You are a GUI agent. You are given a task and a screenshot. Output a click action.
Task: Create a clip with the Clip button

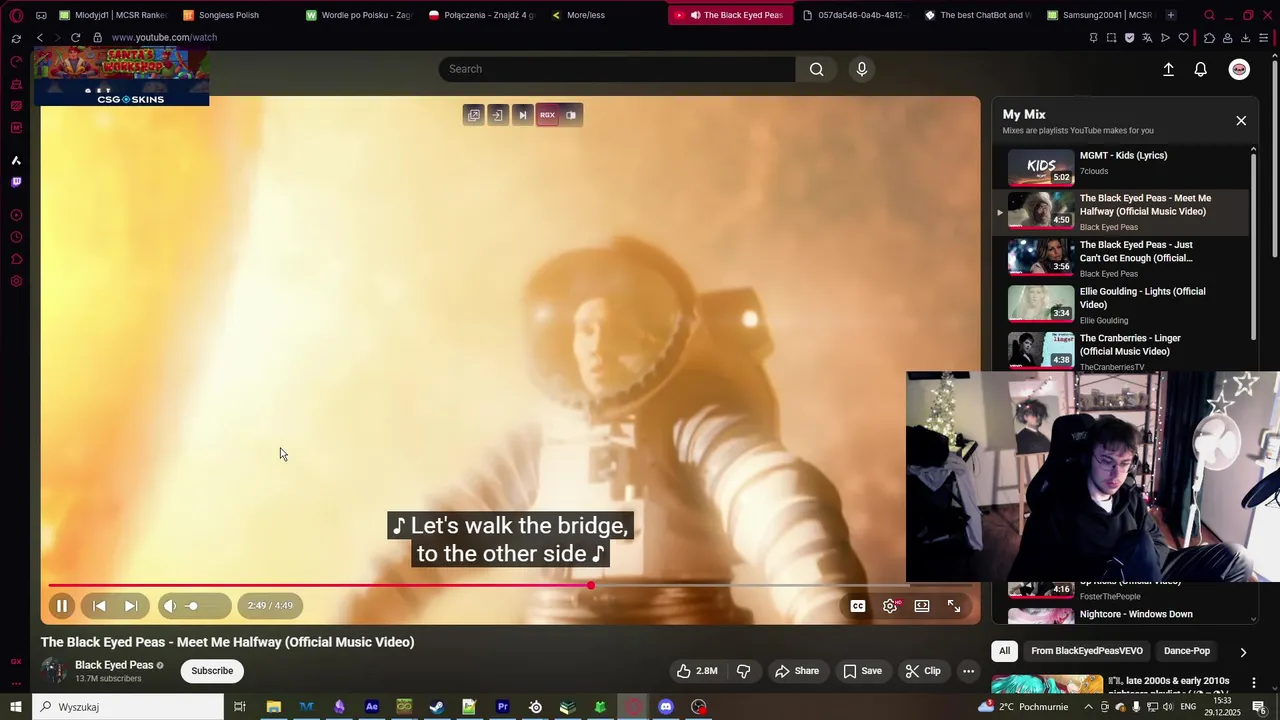tap(923, 671)
